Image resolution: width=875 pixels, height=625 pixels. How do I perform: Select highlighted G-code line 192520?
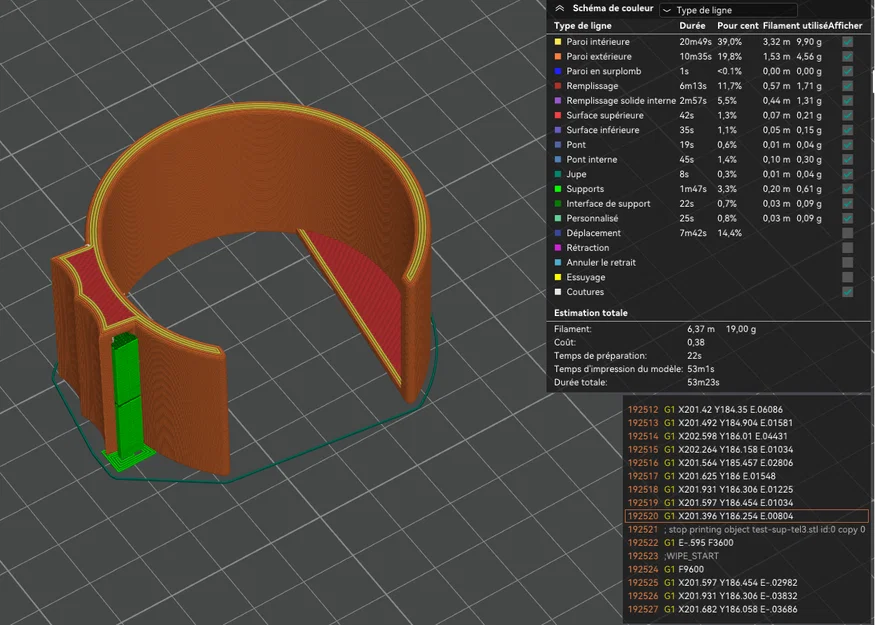click(747, 516)
